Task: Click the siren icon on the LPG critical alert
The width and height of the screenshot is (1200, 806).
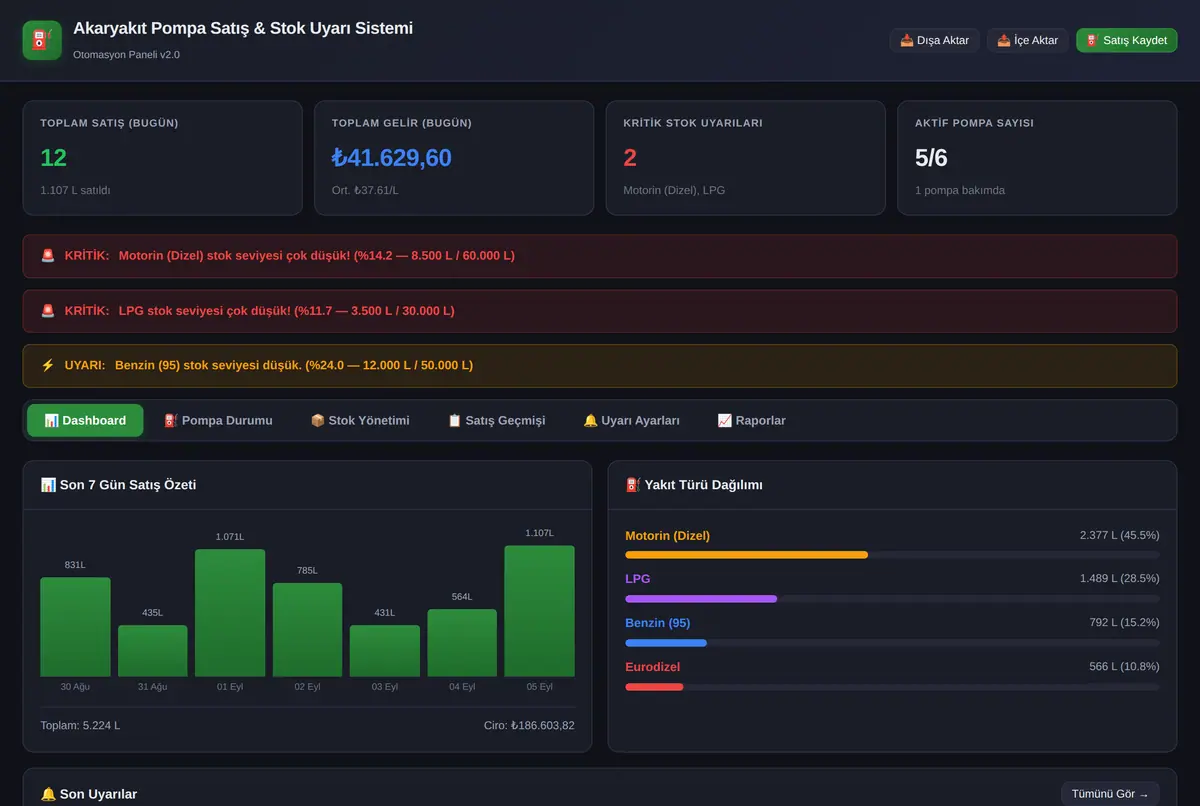Action: click(48, 311)
